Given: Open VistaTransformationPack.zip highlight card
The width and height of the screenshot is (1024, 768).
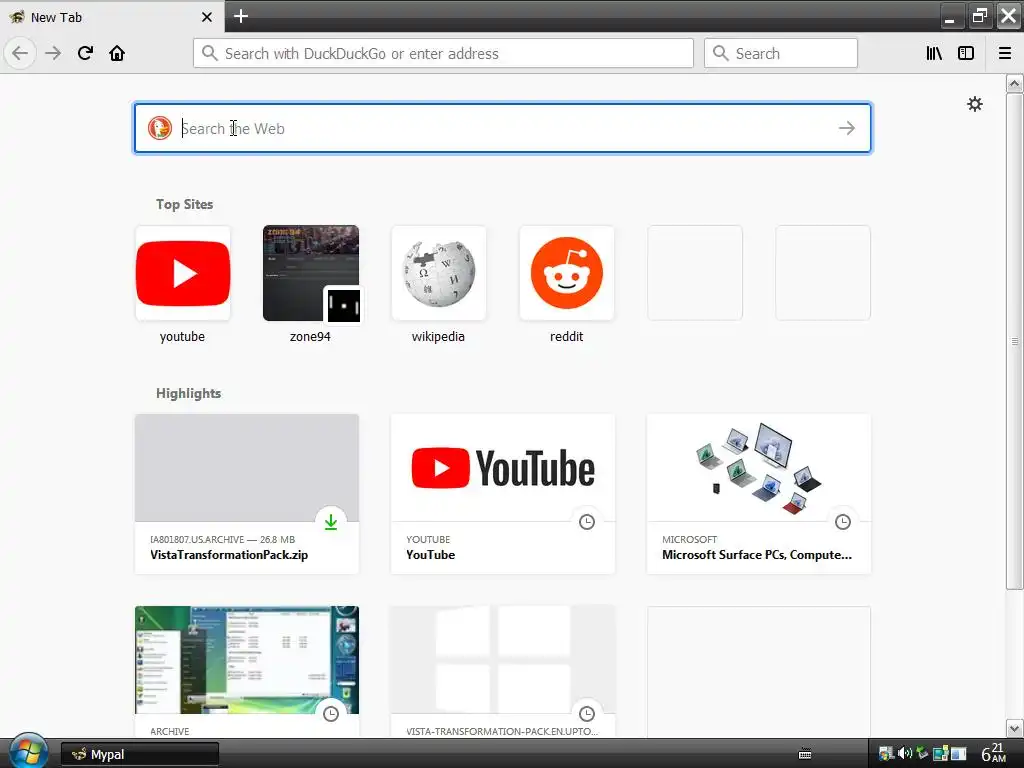Looking at the screenshot, I should [x=247, y=494].
